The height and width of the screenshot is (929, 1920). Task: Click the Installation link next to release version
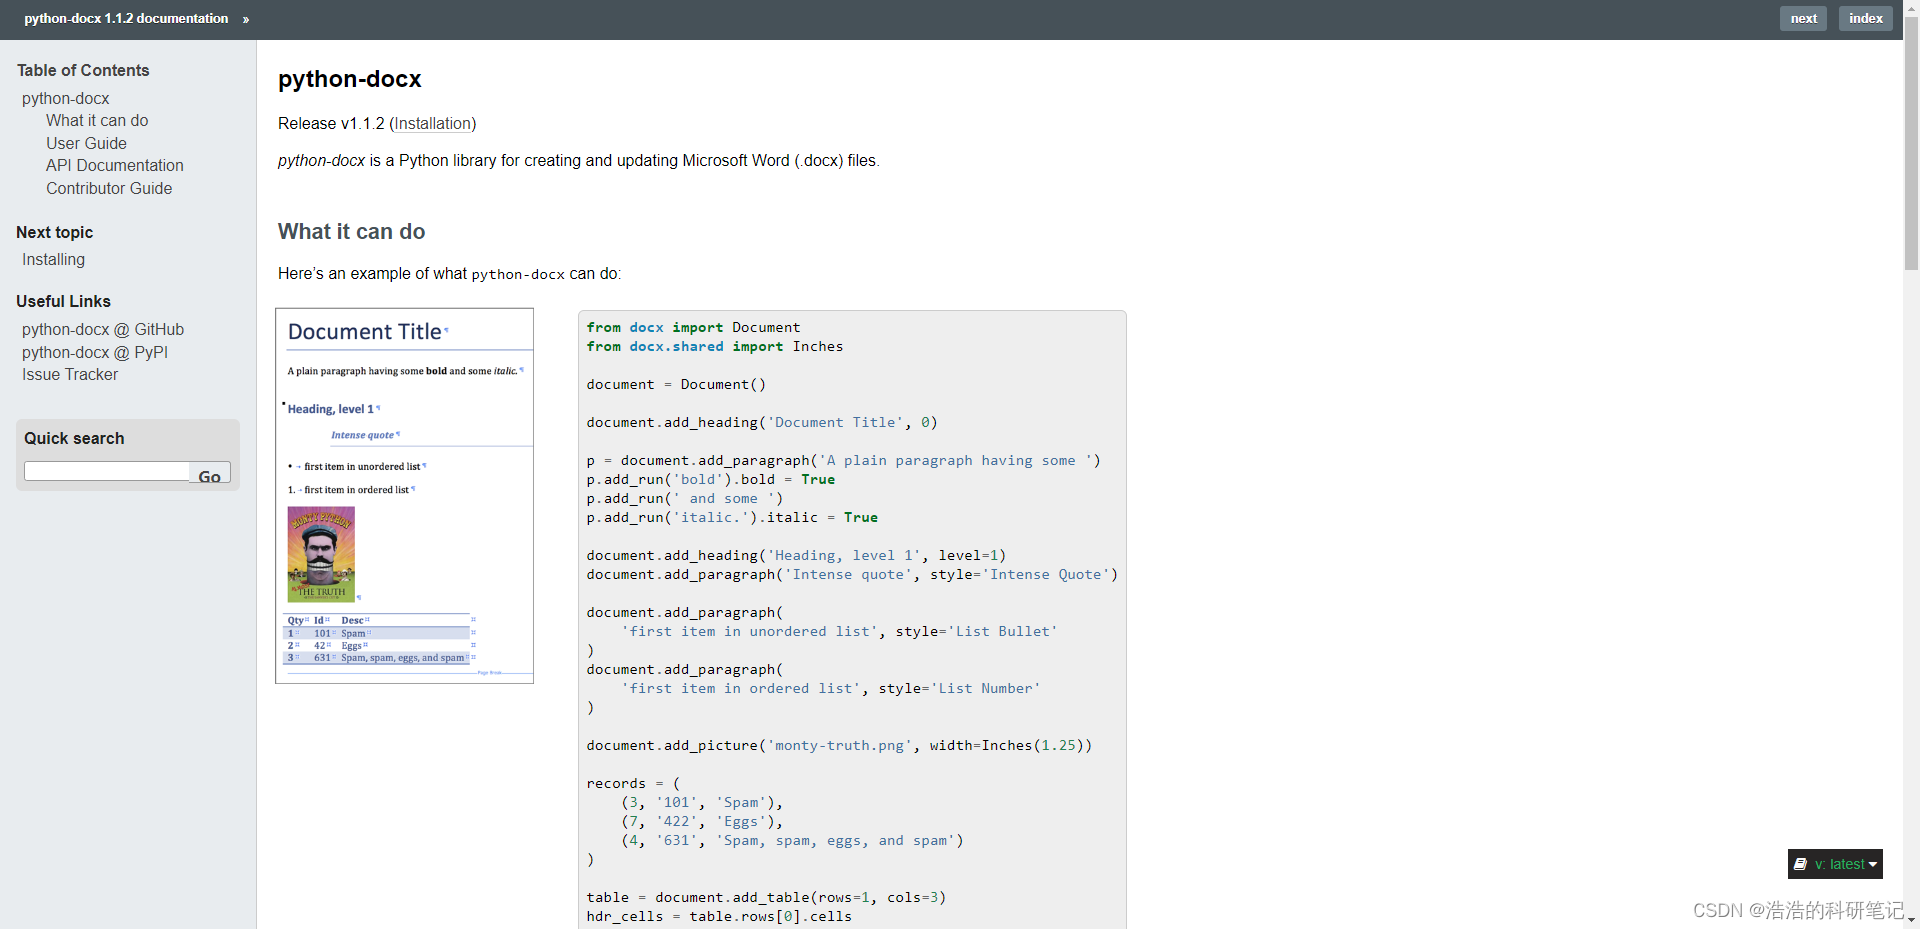coord(433,123)
